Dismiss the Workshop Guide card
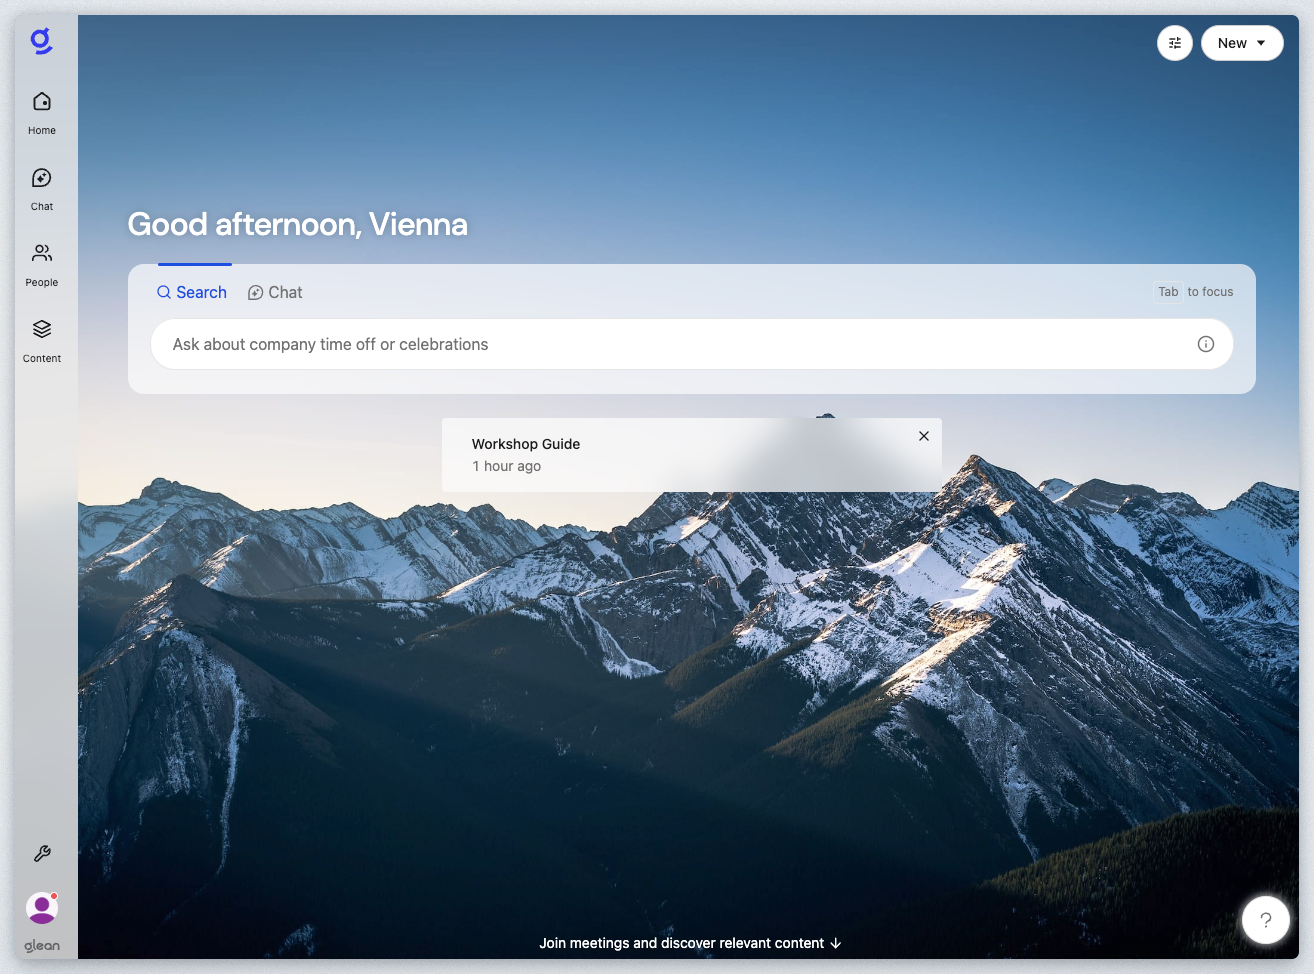This screenshot has width=1314, height=974. [x=924, y=436]
